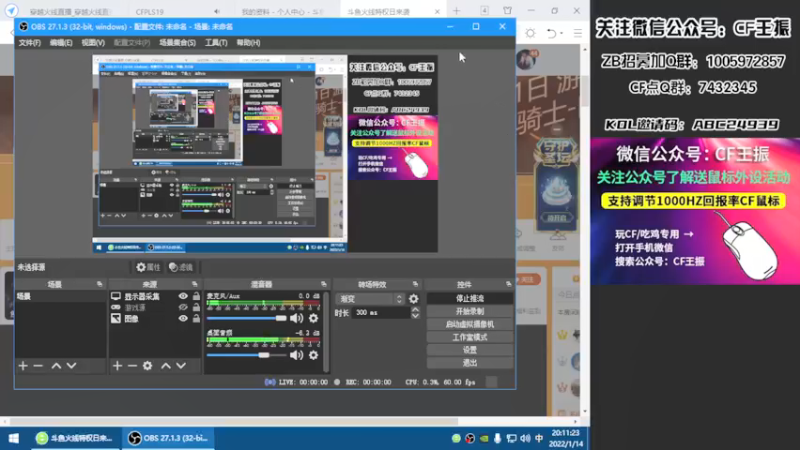Switch to the CFPLS19 browser tab
Viewport: 800px width, 450px height.
pyautogui.click(x=175, y=11)
